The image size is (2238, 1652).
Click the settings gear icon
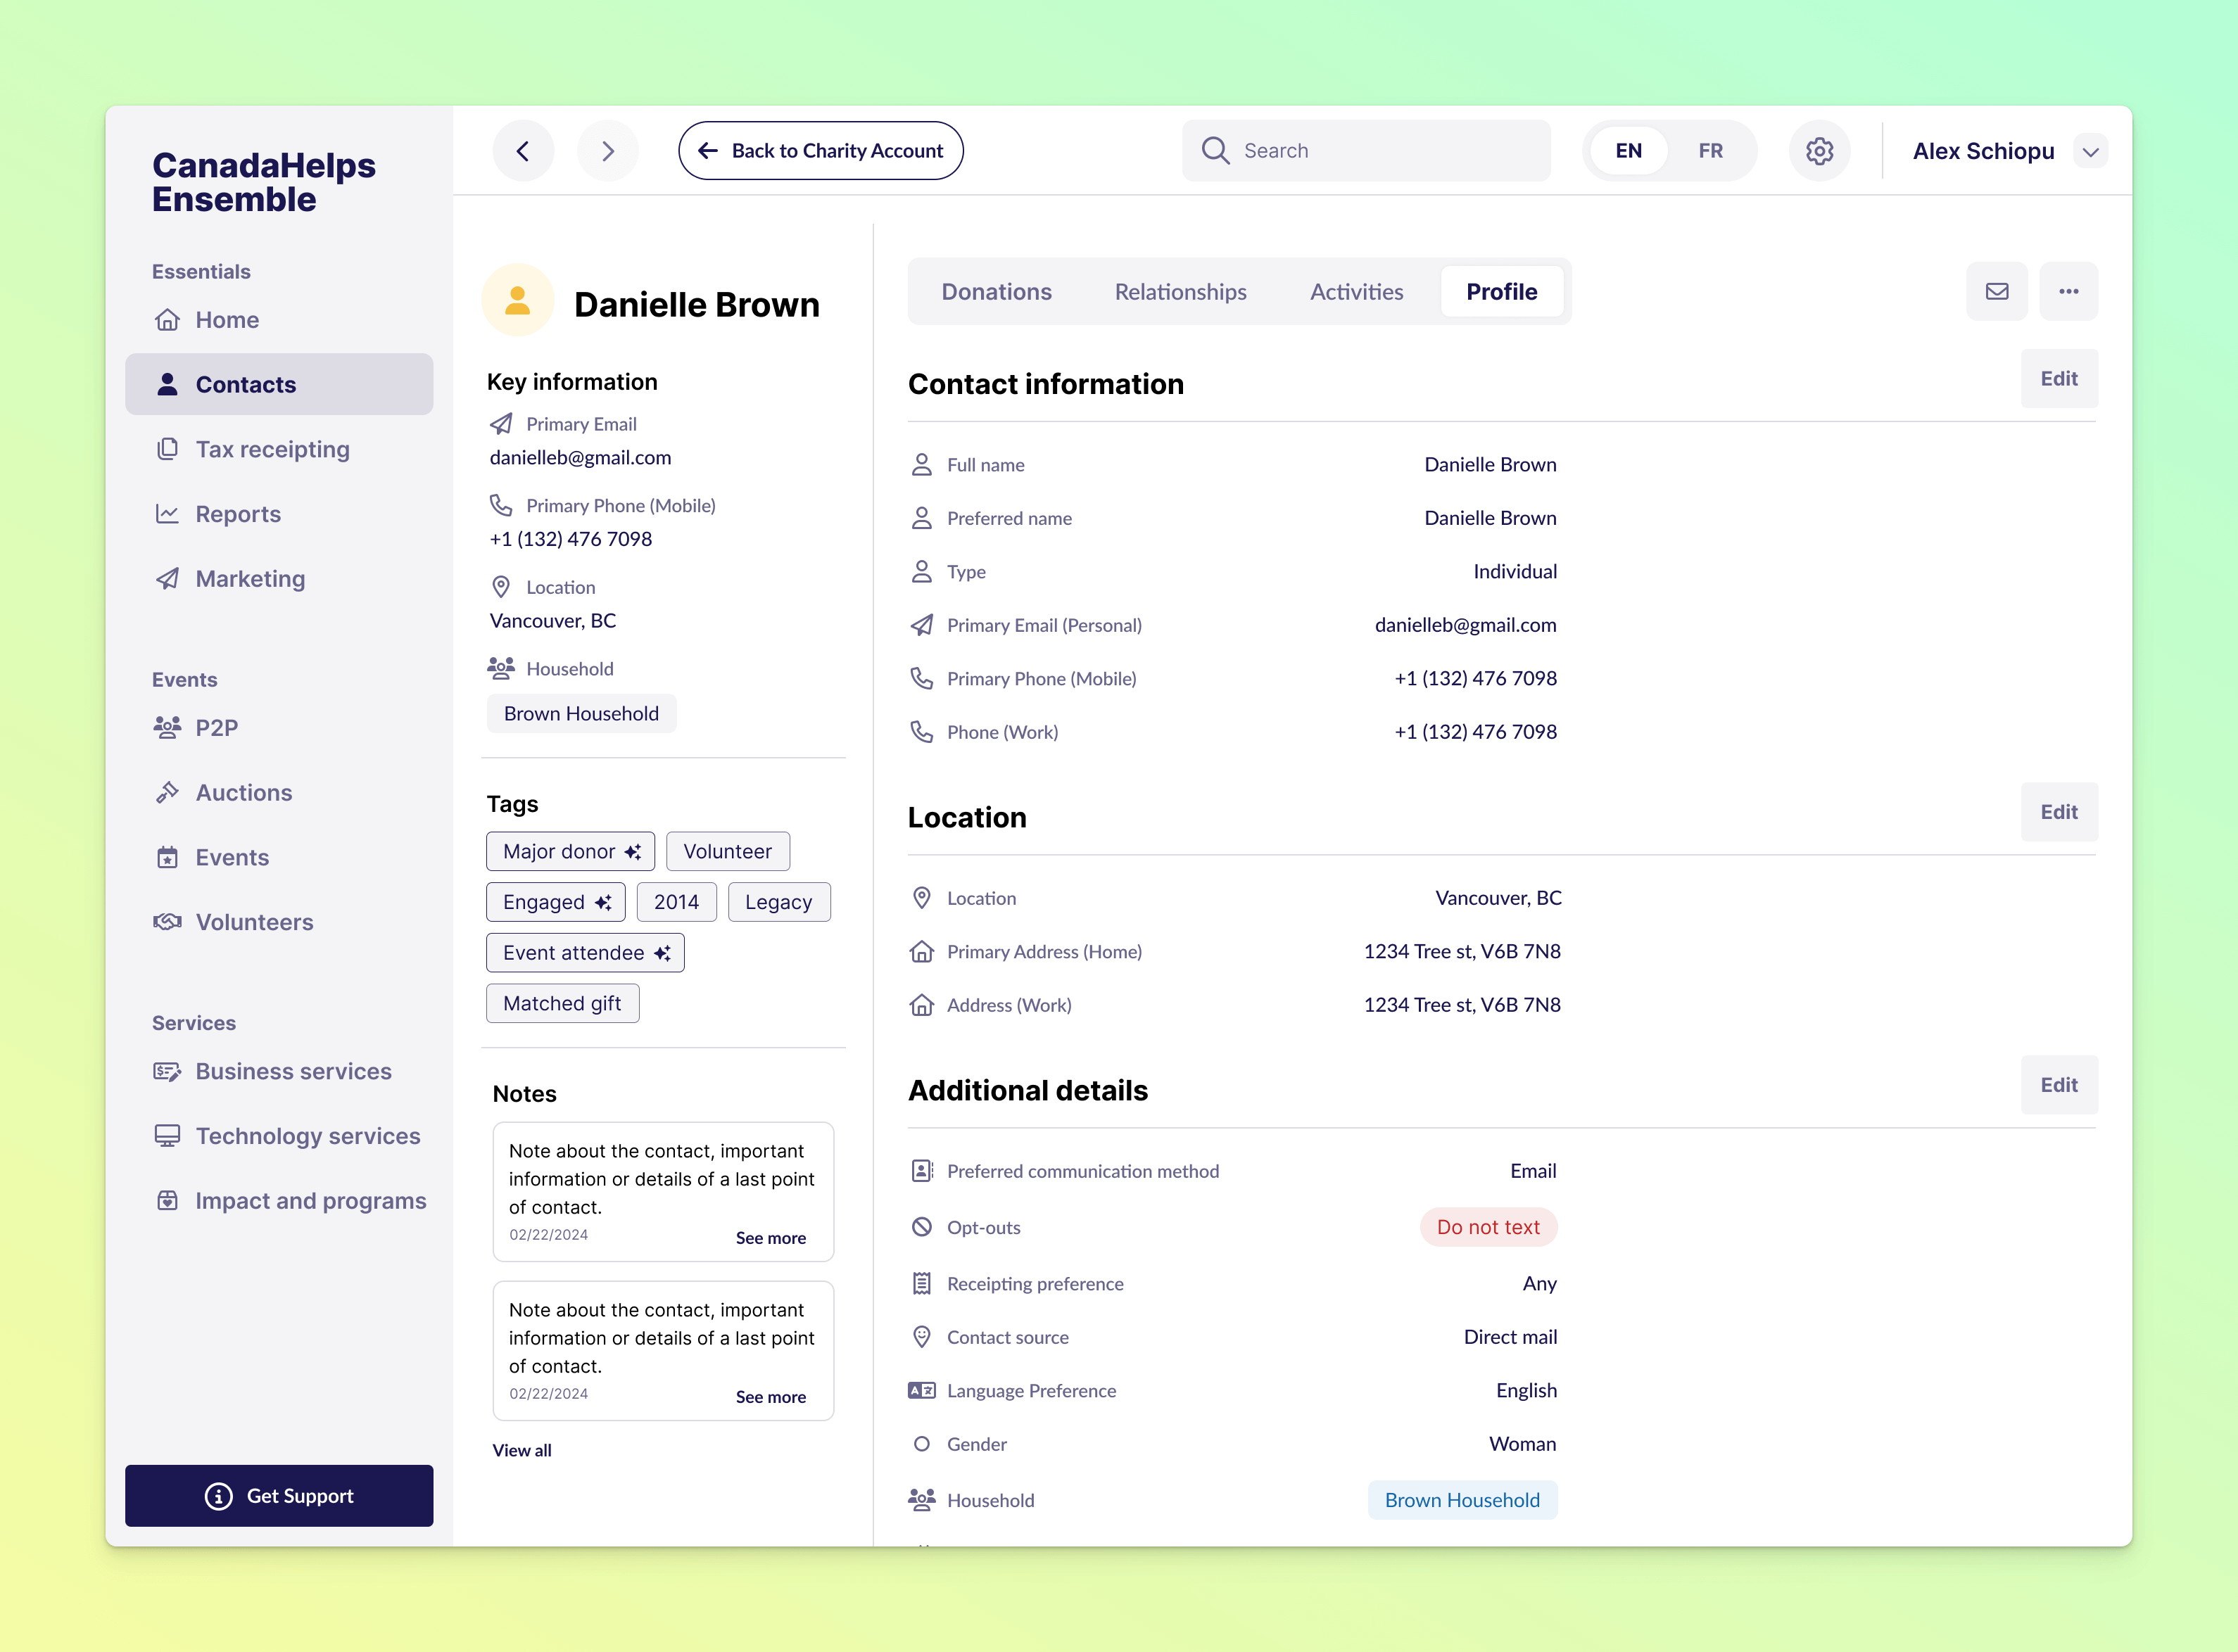1818,151
